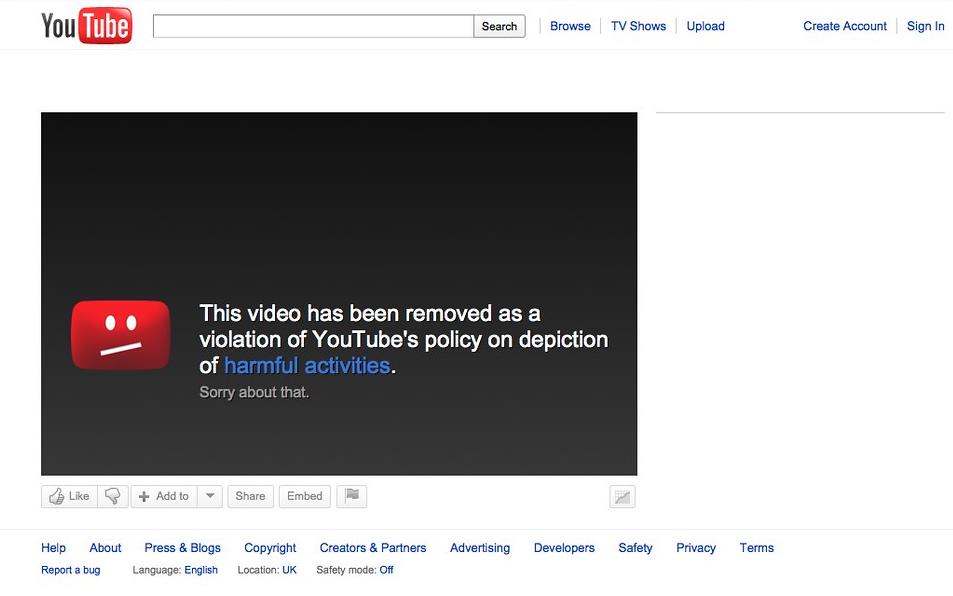Screen dimensions: 953x596
Task: Open the Help footer link
Action: tap(53, 547)
